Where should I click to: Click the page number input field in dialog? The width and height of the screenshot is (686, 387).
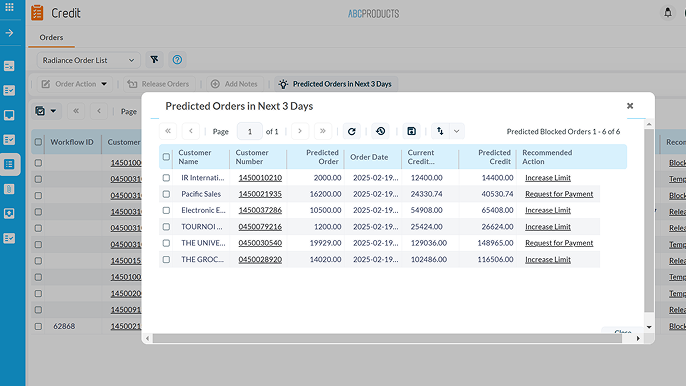250,131
